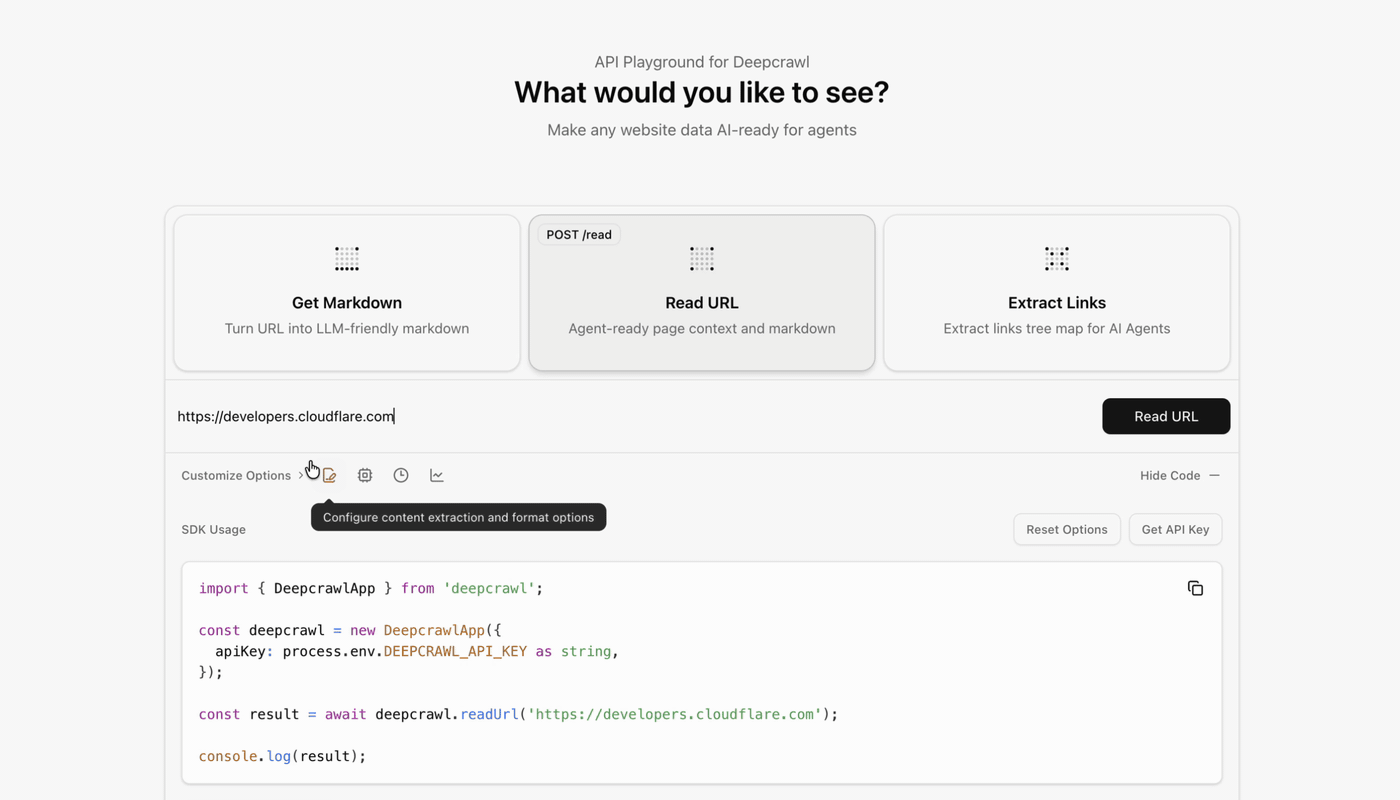The image size is (1400, 800).
Task: Click the POST /read badge
Action: [x=579, y=234]
